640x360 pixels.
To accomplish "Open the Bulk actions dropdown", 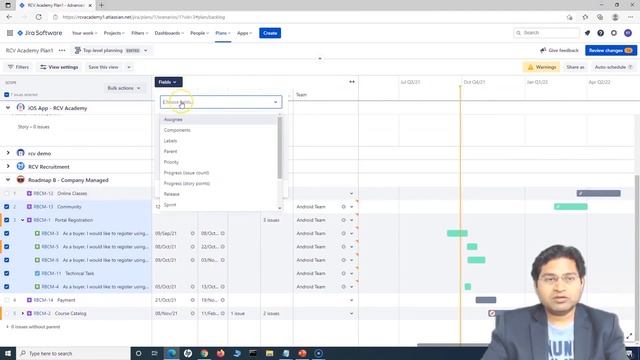I will (x=124, y=88).
